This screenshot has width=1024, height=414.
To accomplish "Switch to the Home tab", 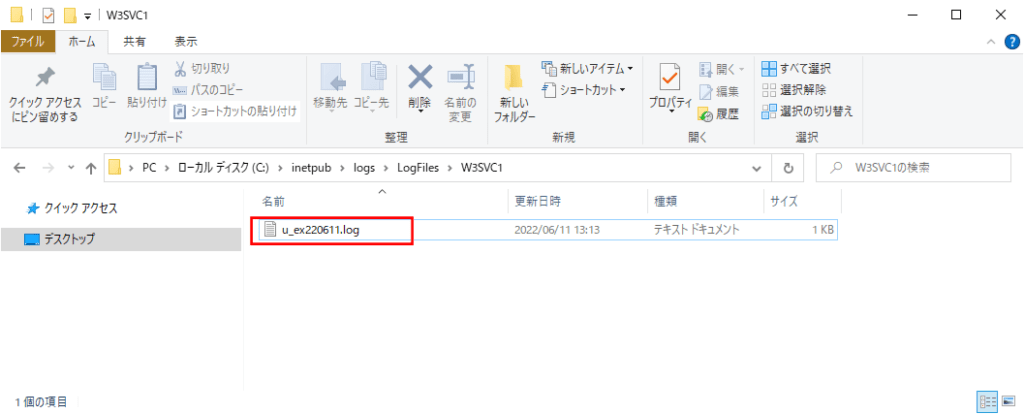I will click(82, 42).
